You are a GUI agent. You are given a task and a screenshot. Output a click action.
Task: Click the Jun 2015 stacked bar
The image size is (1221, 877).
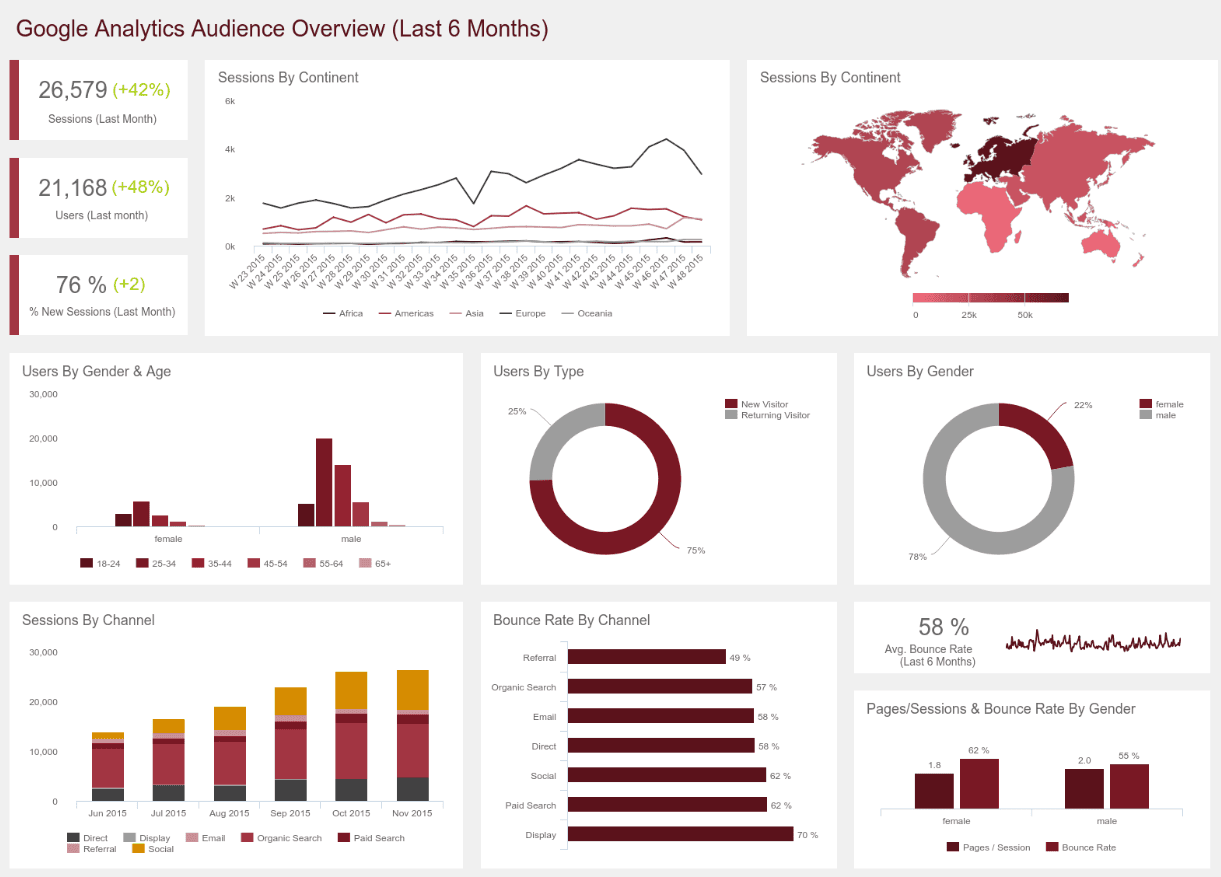108,767
